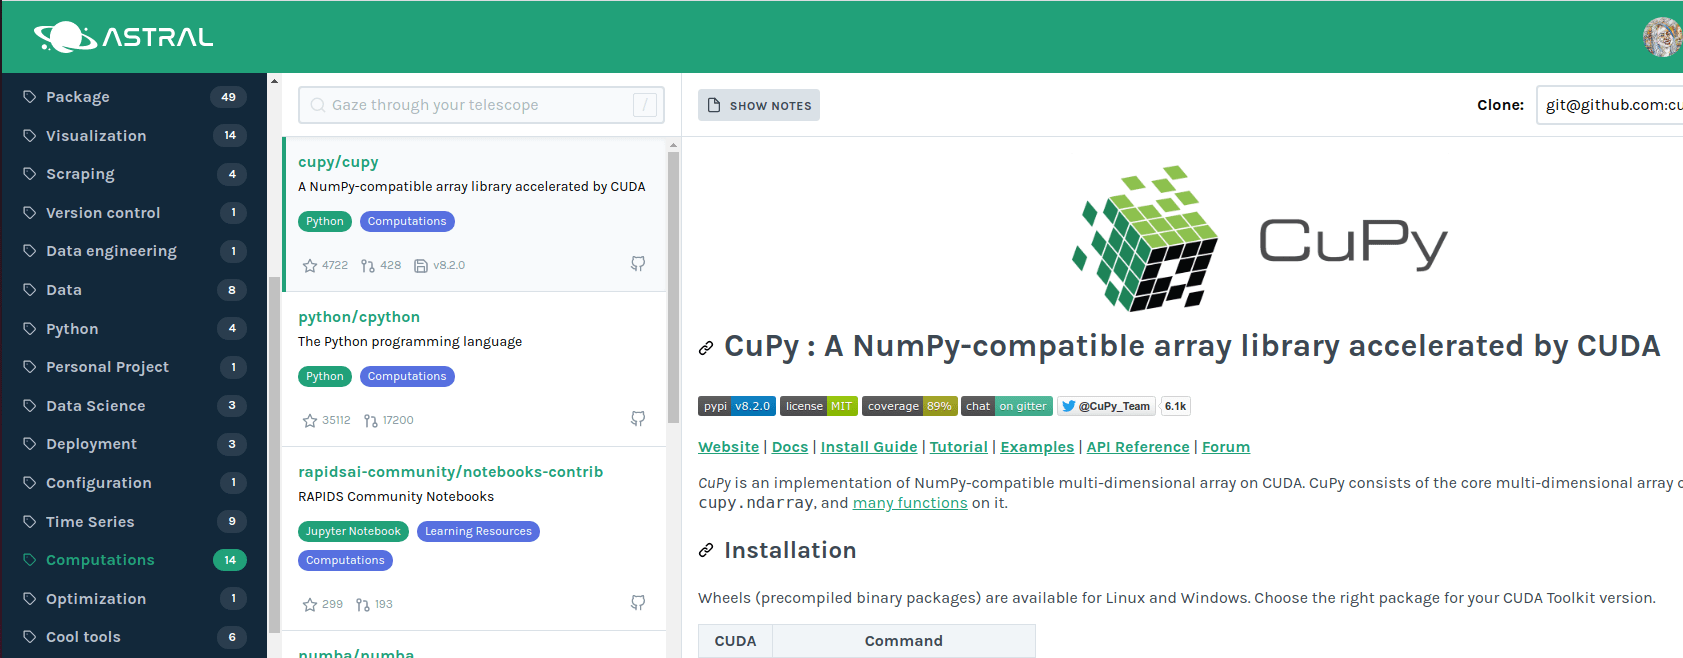Click the fork icon on cupy/cupy card

[x=368, y=266]
